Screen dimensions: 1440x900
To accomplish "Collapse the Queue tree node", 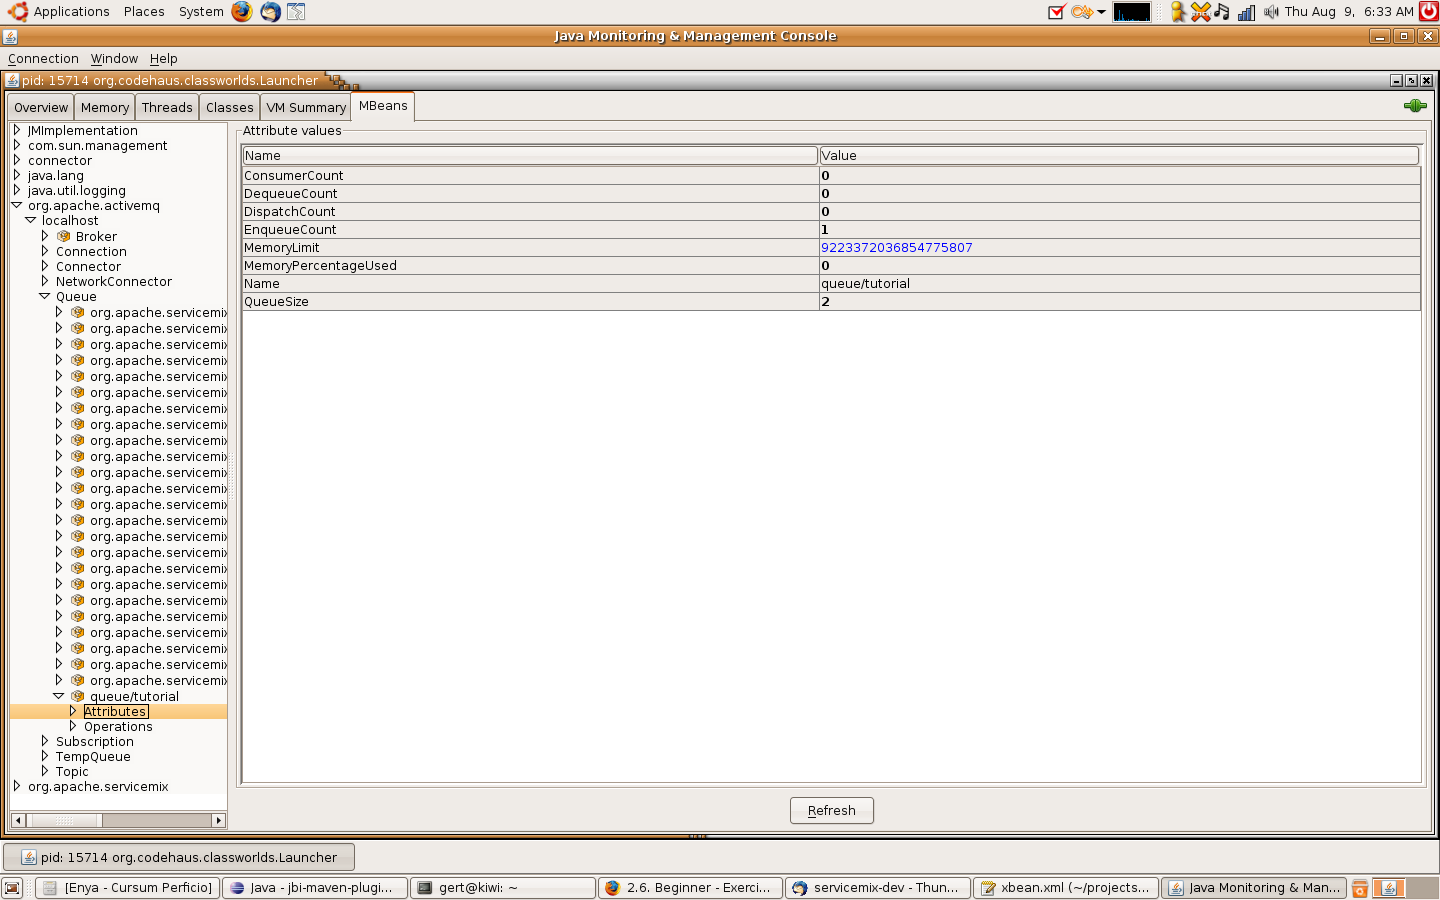I will click(45, 296).
